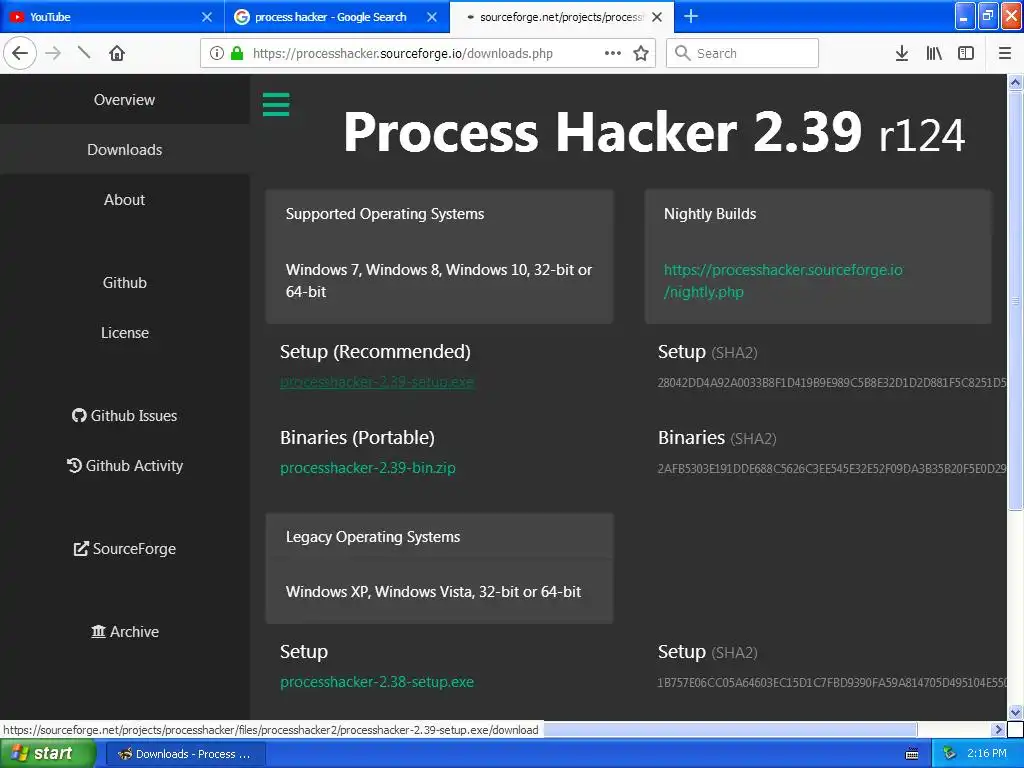
Task: Open the Github sidebar link
Action: (124, 283)
